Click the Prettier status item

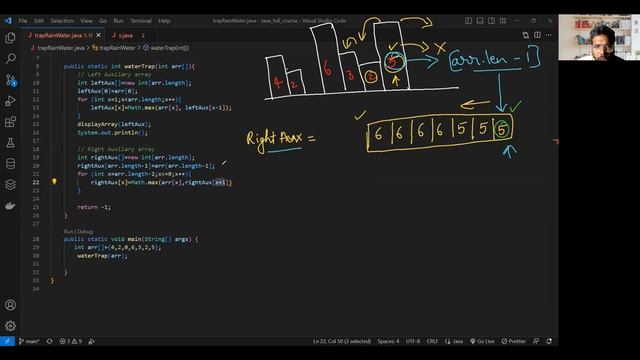click(513, 341)
